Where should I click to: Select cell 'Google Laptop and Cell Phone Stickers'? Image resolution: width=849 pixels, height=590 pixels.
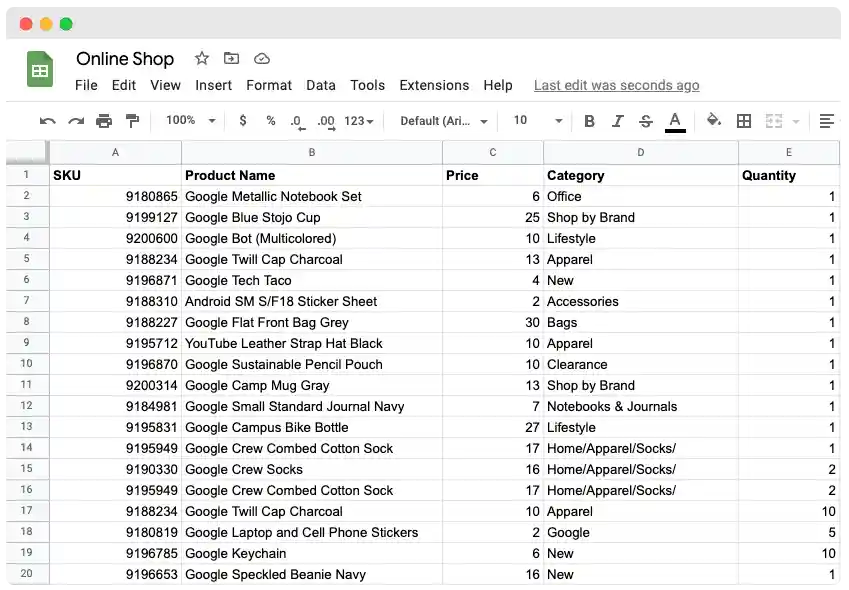coord(312,533)
